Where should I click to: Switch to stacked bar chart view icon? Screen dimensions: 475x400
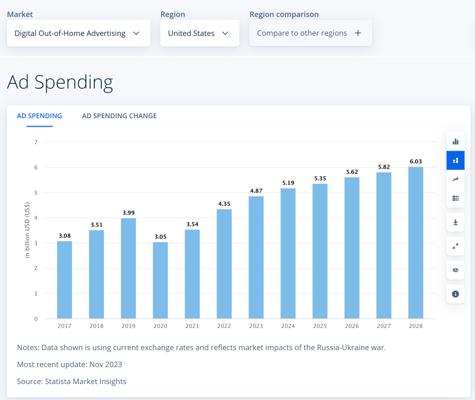pos(455,141)
